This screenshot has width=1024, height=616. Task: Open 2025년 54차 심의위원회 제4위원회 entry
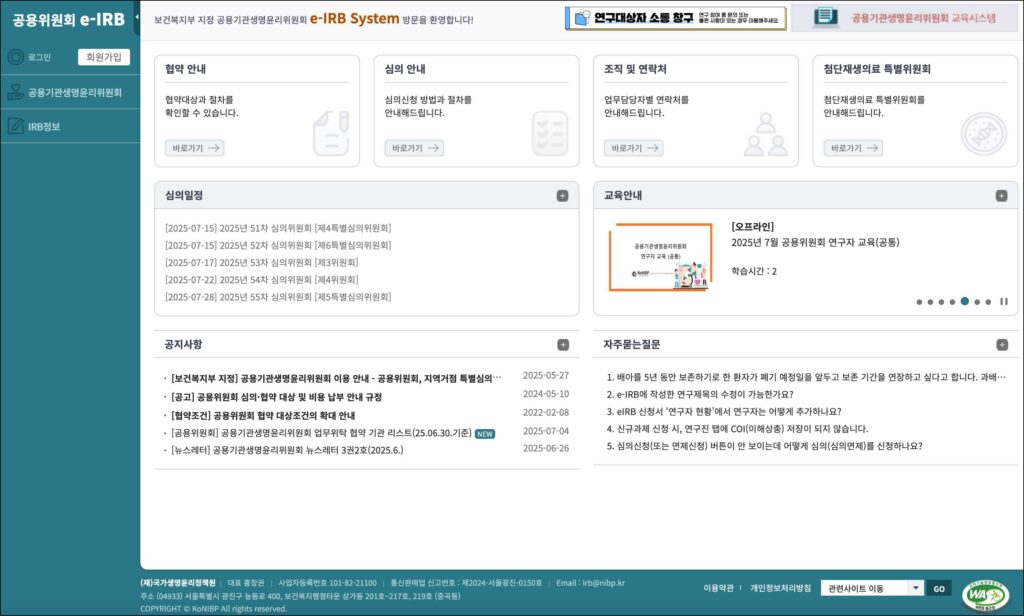pyautogui.click(x=262, y=280)
